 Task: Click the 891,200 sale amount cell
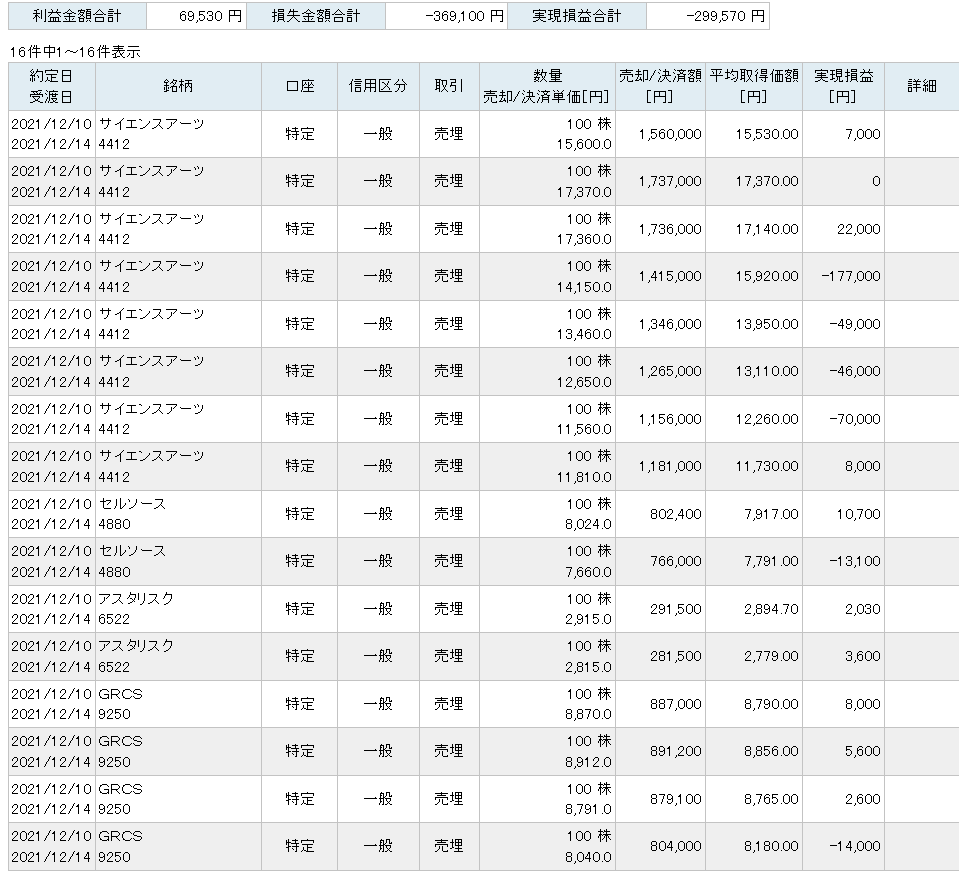pyautogui.click(x=660, y=751)
